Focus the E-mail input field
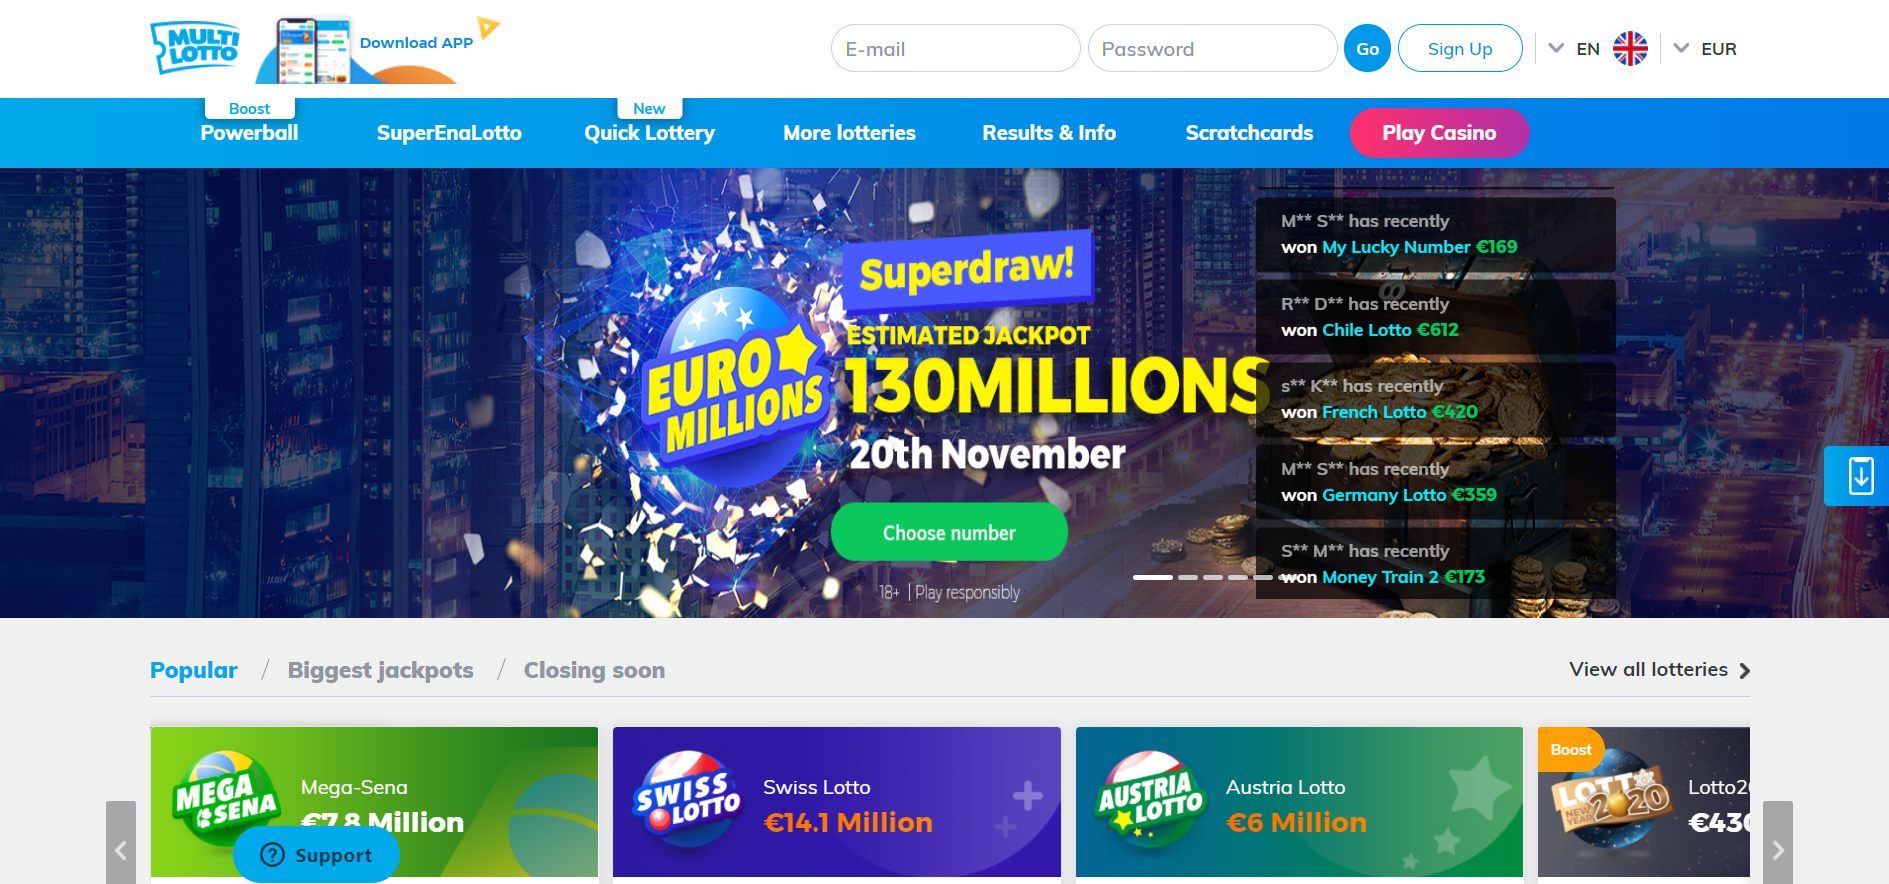The width and height of the screenshot is (1889, 884). coord(955,48)
